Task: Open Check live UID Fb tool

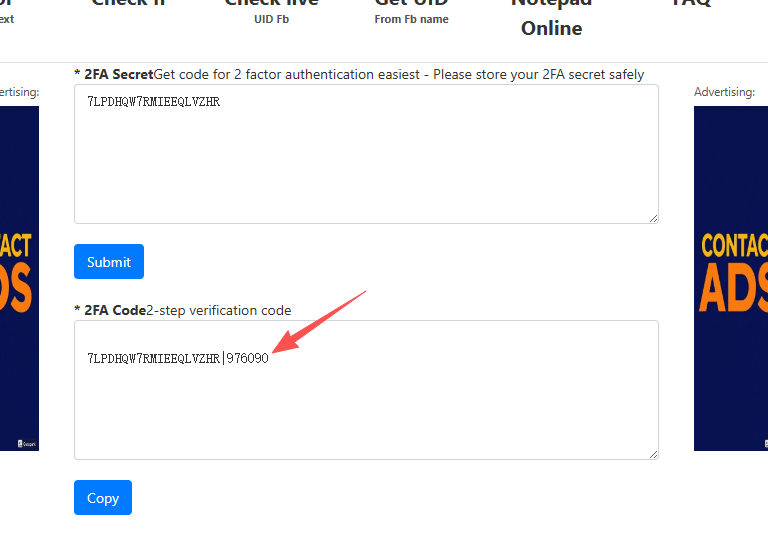Action: click(x=271, y=12)
